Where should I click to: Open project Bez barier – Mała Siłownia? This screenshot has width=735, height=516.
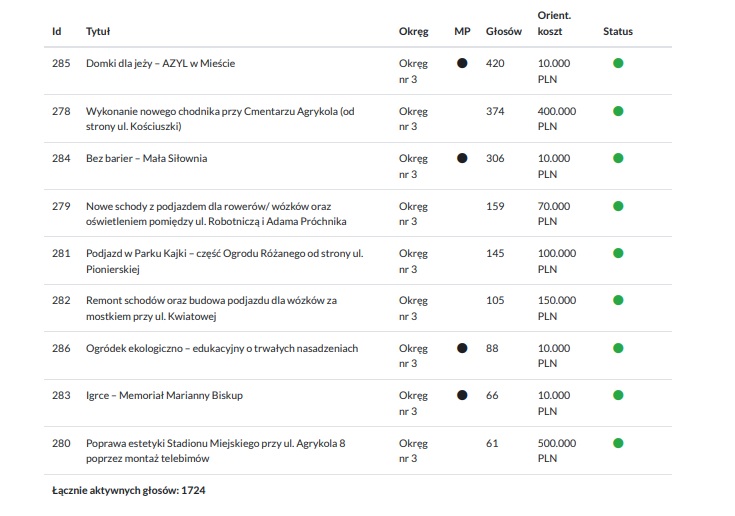tap(147, 158)
